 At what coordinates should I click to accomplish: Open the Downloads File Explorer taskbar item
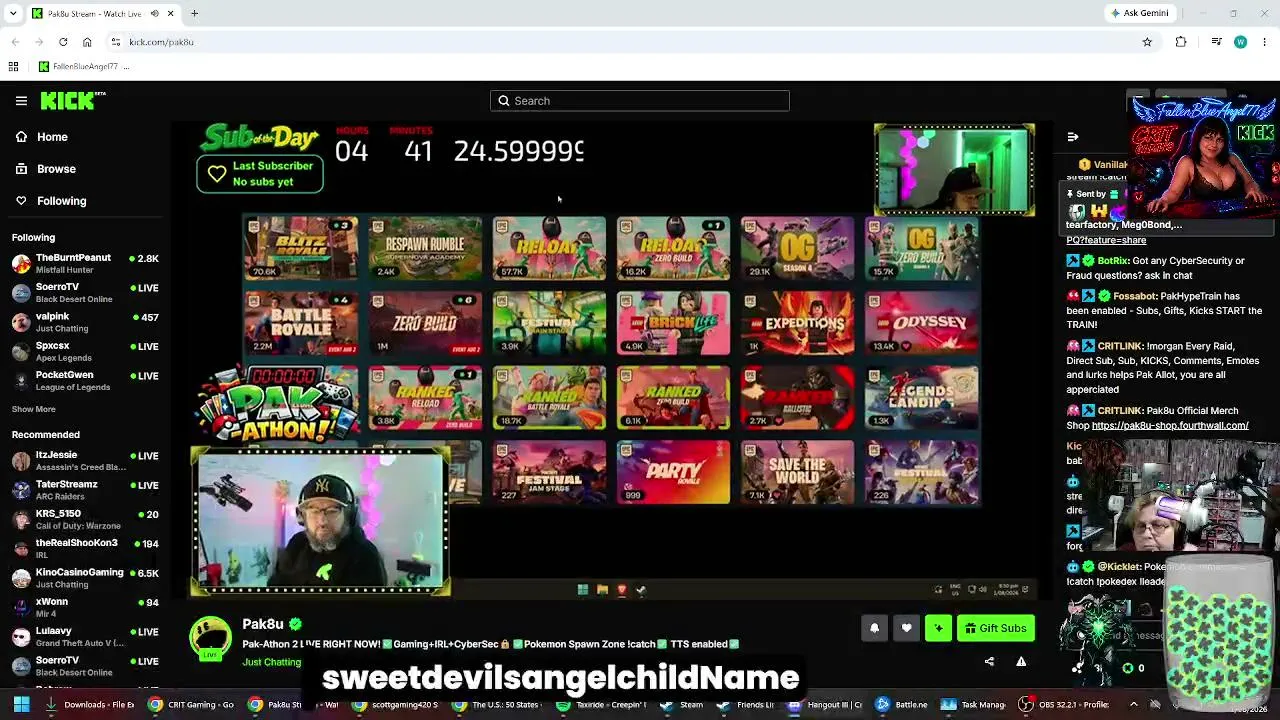pos(90,705)
